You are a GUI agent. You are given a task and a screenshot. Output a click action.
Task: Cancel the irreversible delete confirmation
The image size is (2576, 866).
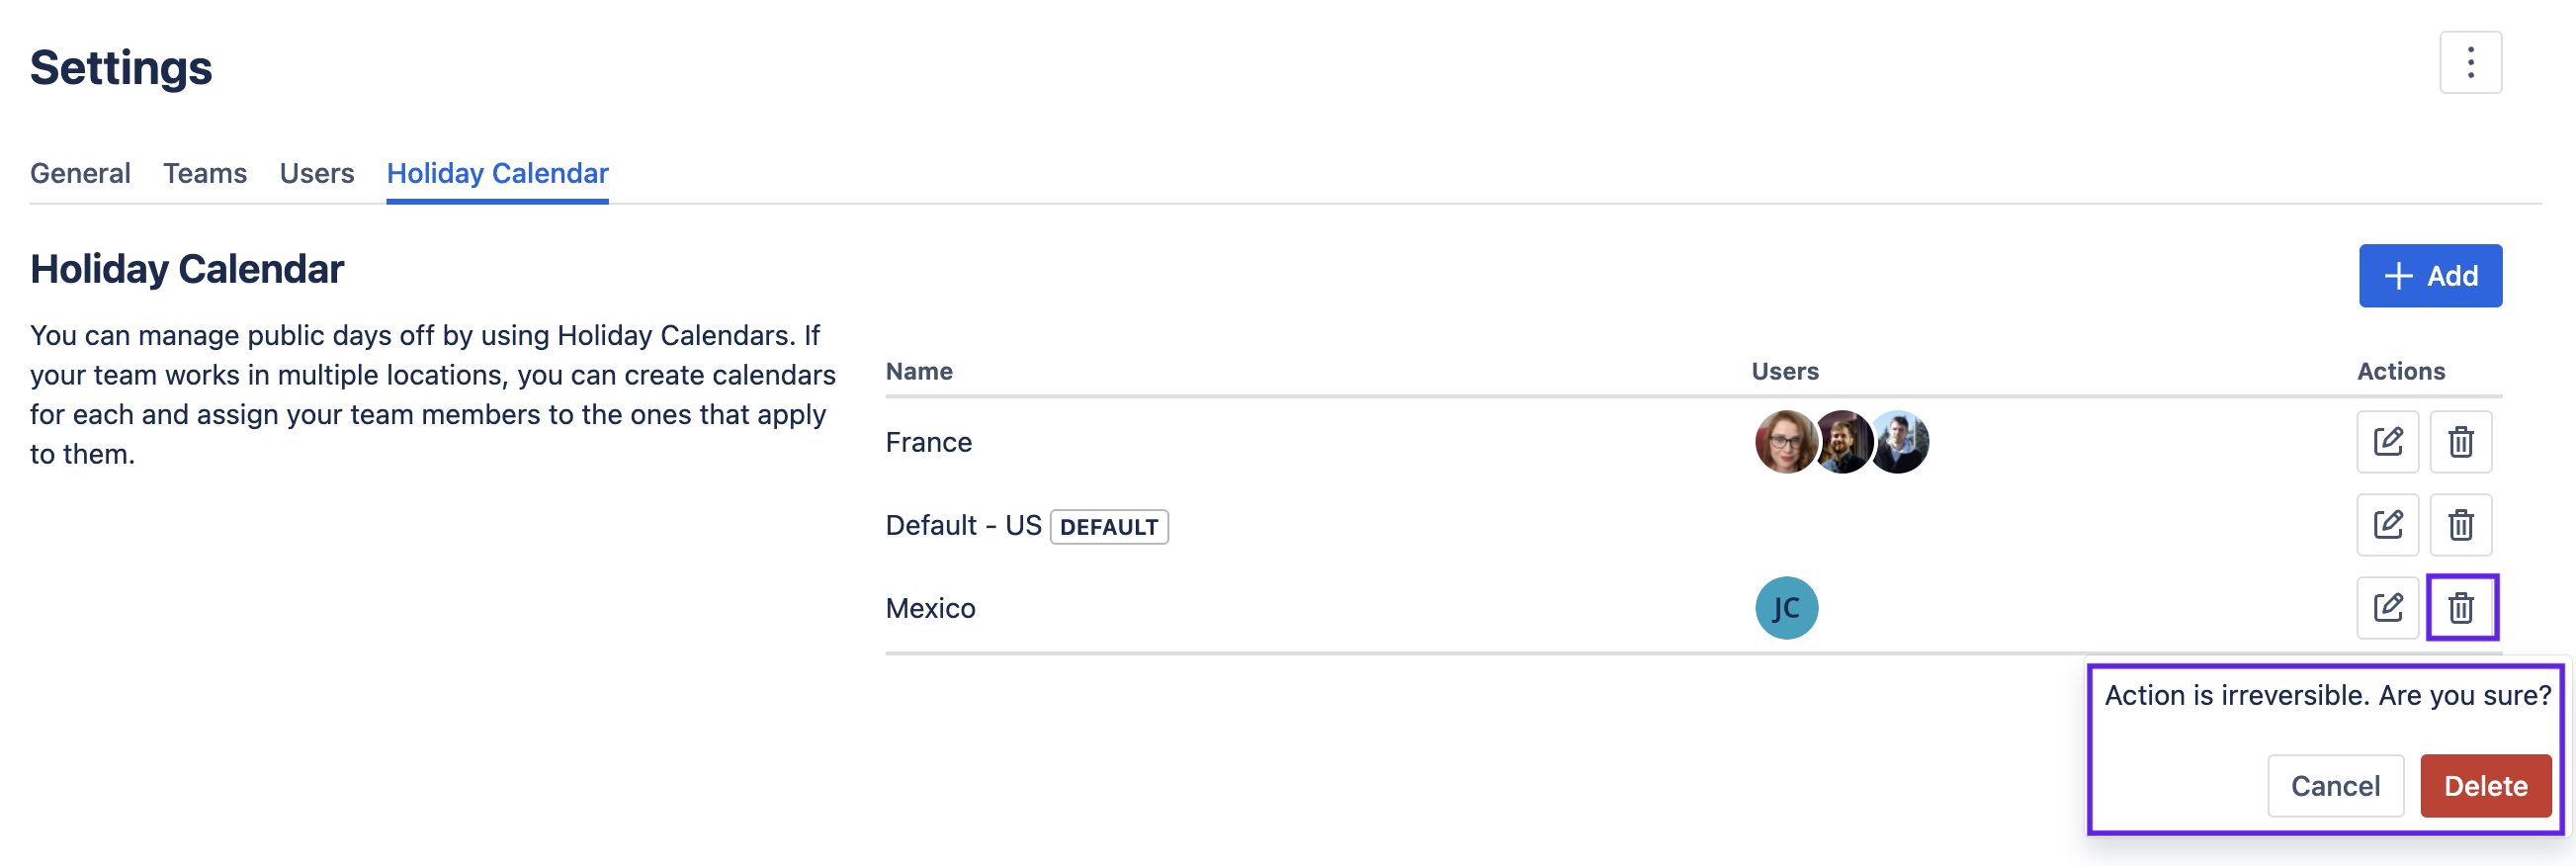point(2335,786)
